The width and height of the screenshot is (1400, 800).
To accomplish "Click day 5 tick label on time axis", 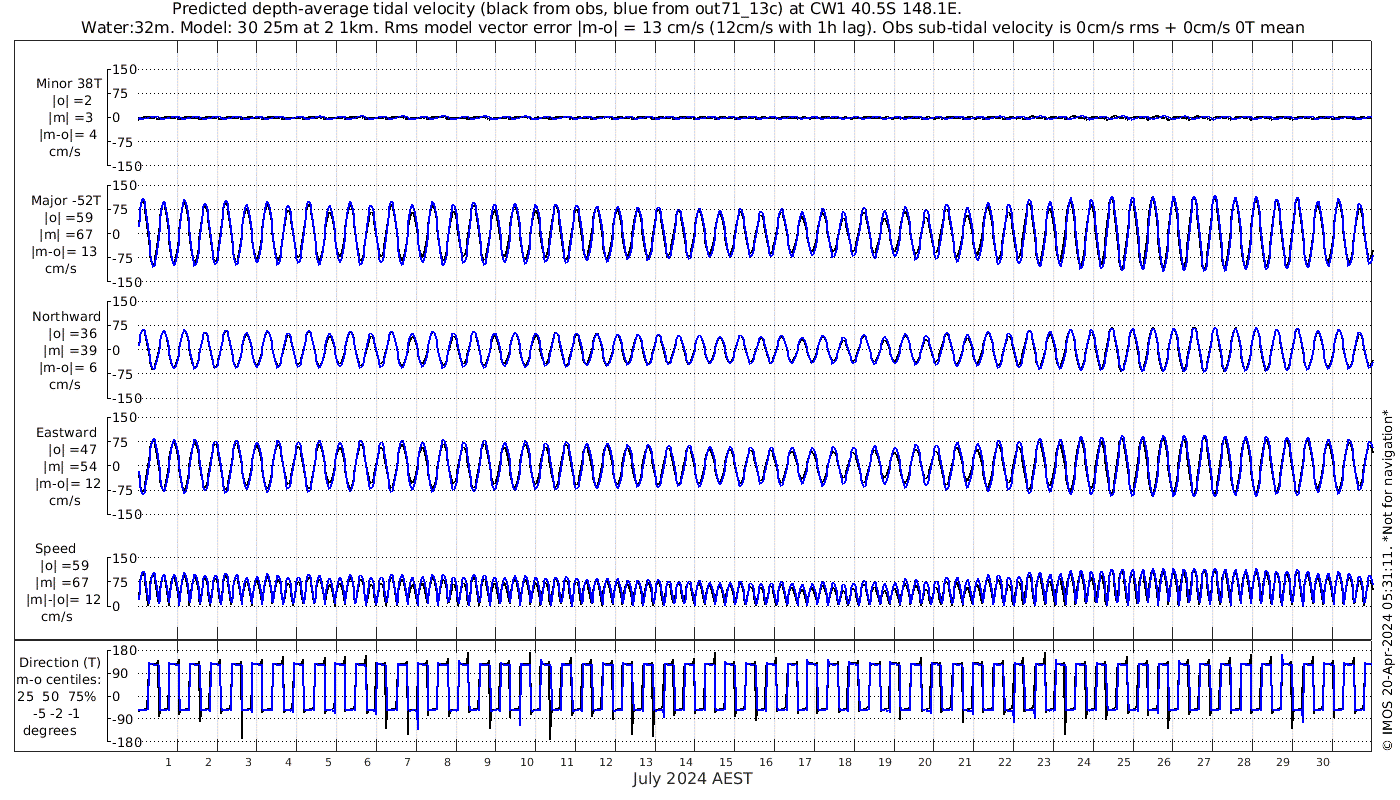I will [328, 763].
